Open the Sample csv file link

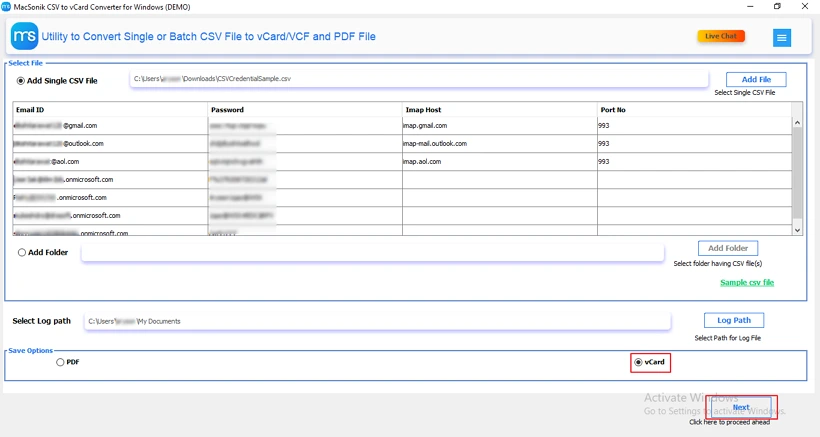(747, 283)
